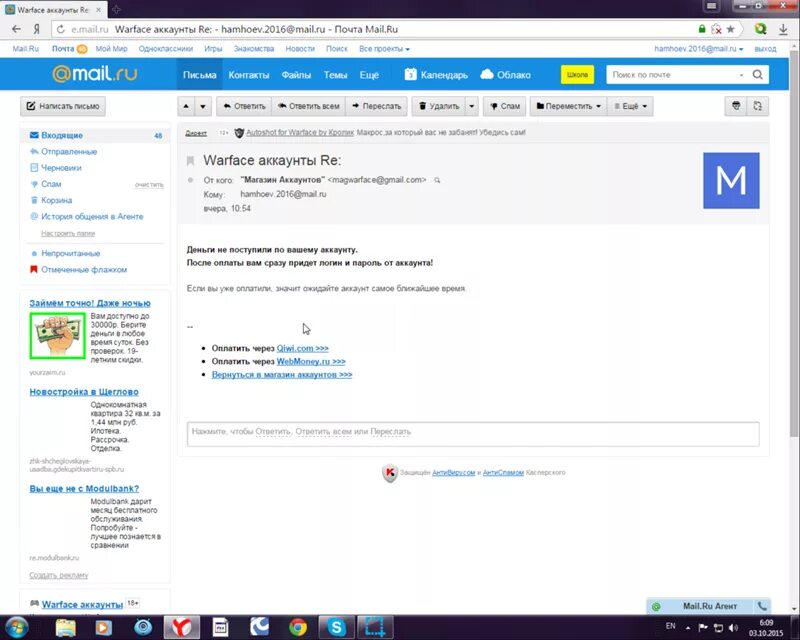
Task: Follow Qiwi.com payment link
Action: click(x=303, y=348)
